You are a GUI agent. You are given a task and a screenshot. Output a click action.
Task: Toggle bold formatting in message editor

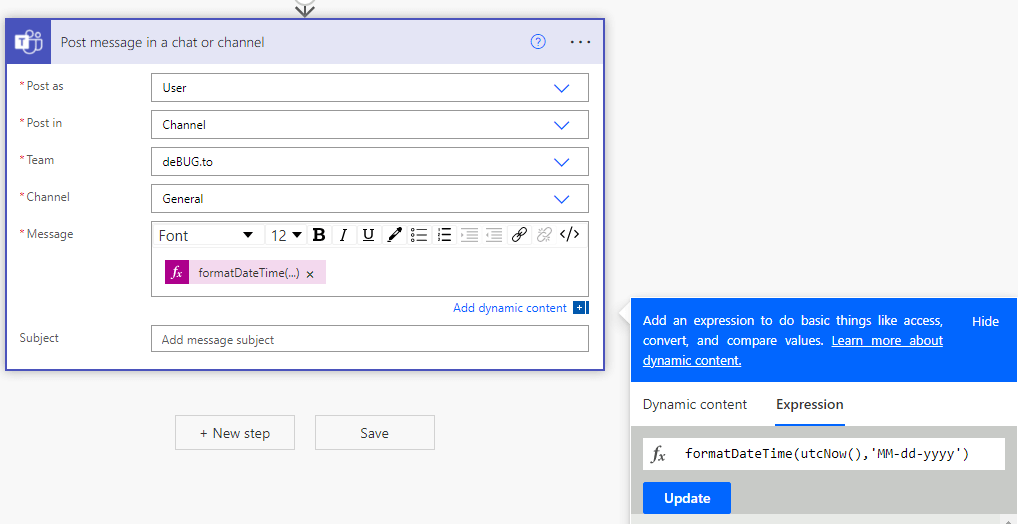[x=319, y=235]
